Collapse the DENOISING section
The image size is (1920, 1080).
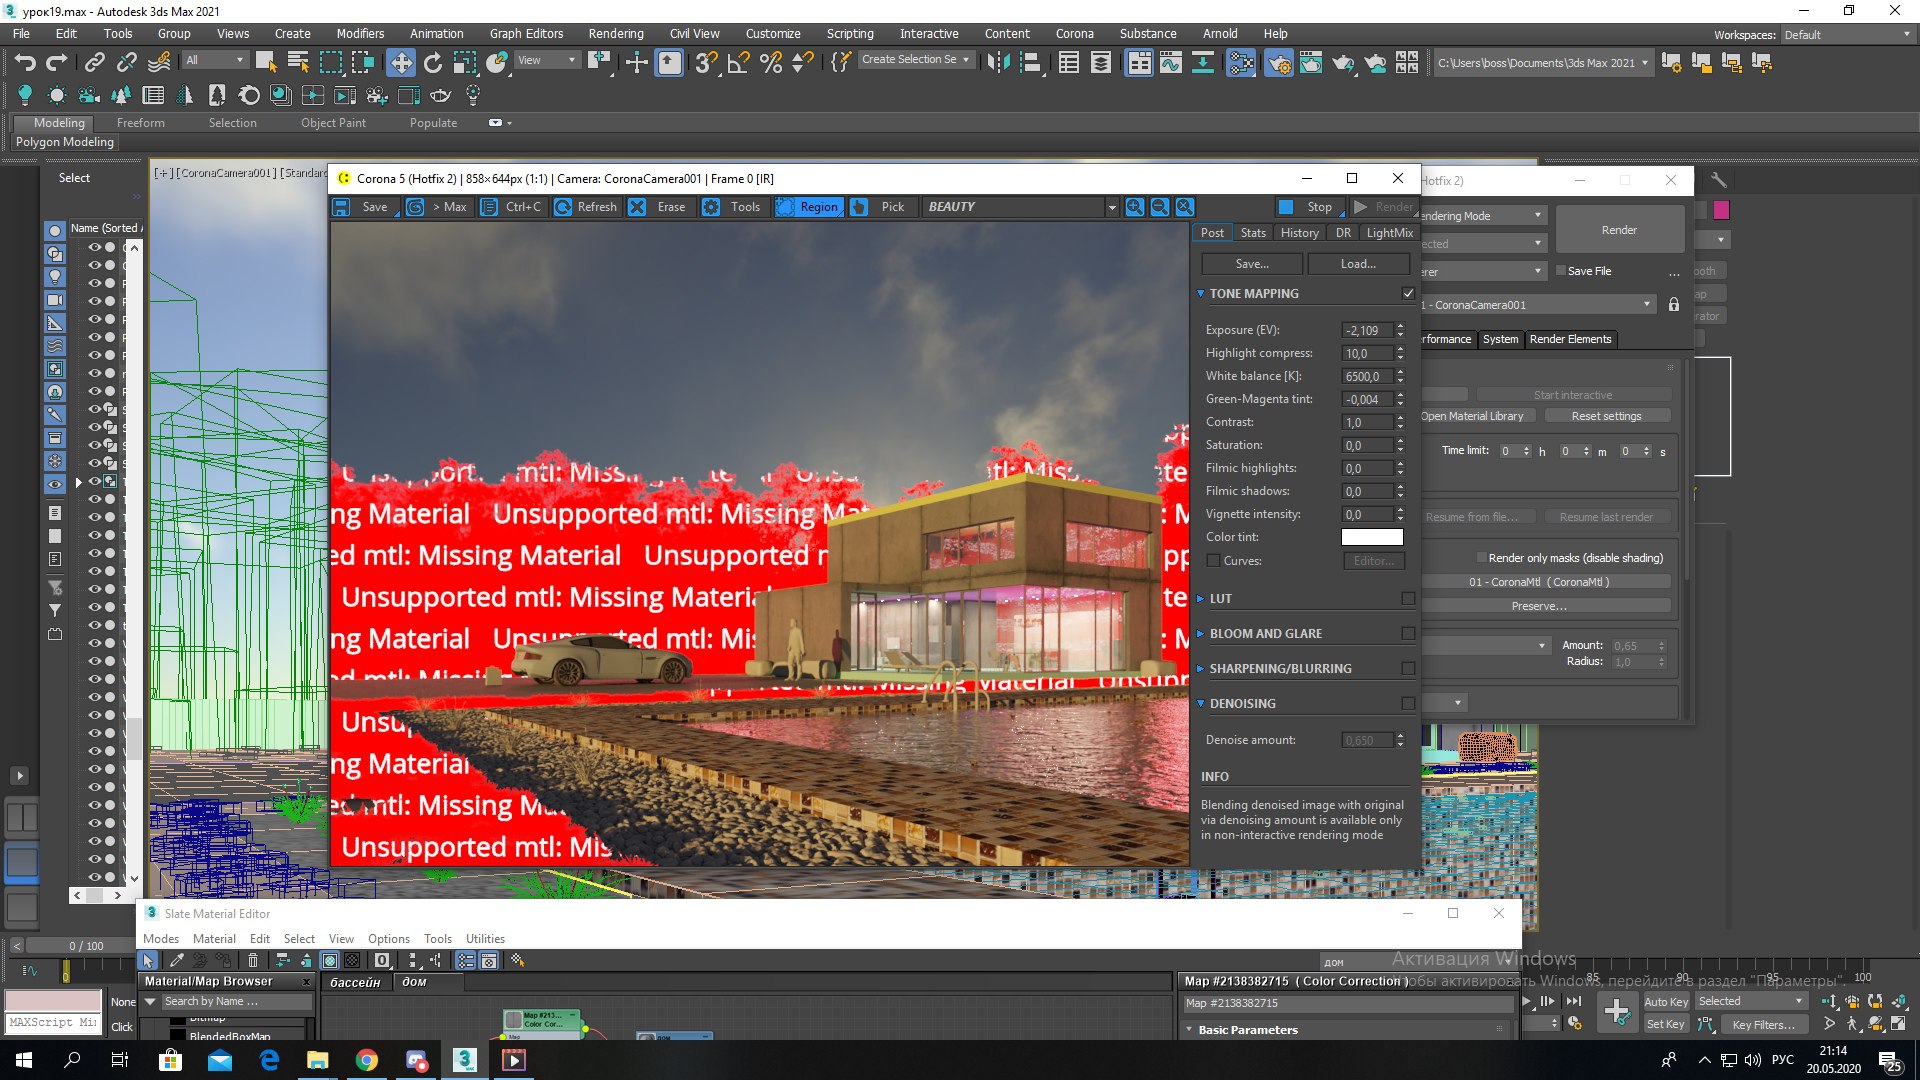point(1201,704)
